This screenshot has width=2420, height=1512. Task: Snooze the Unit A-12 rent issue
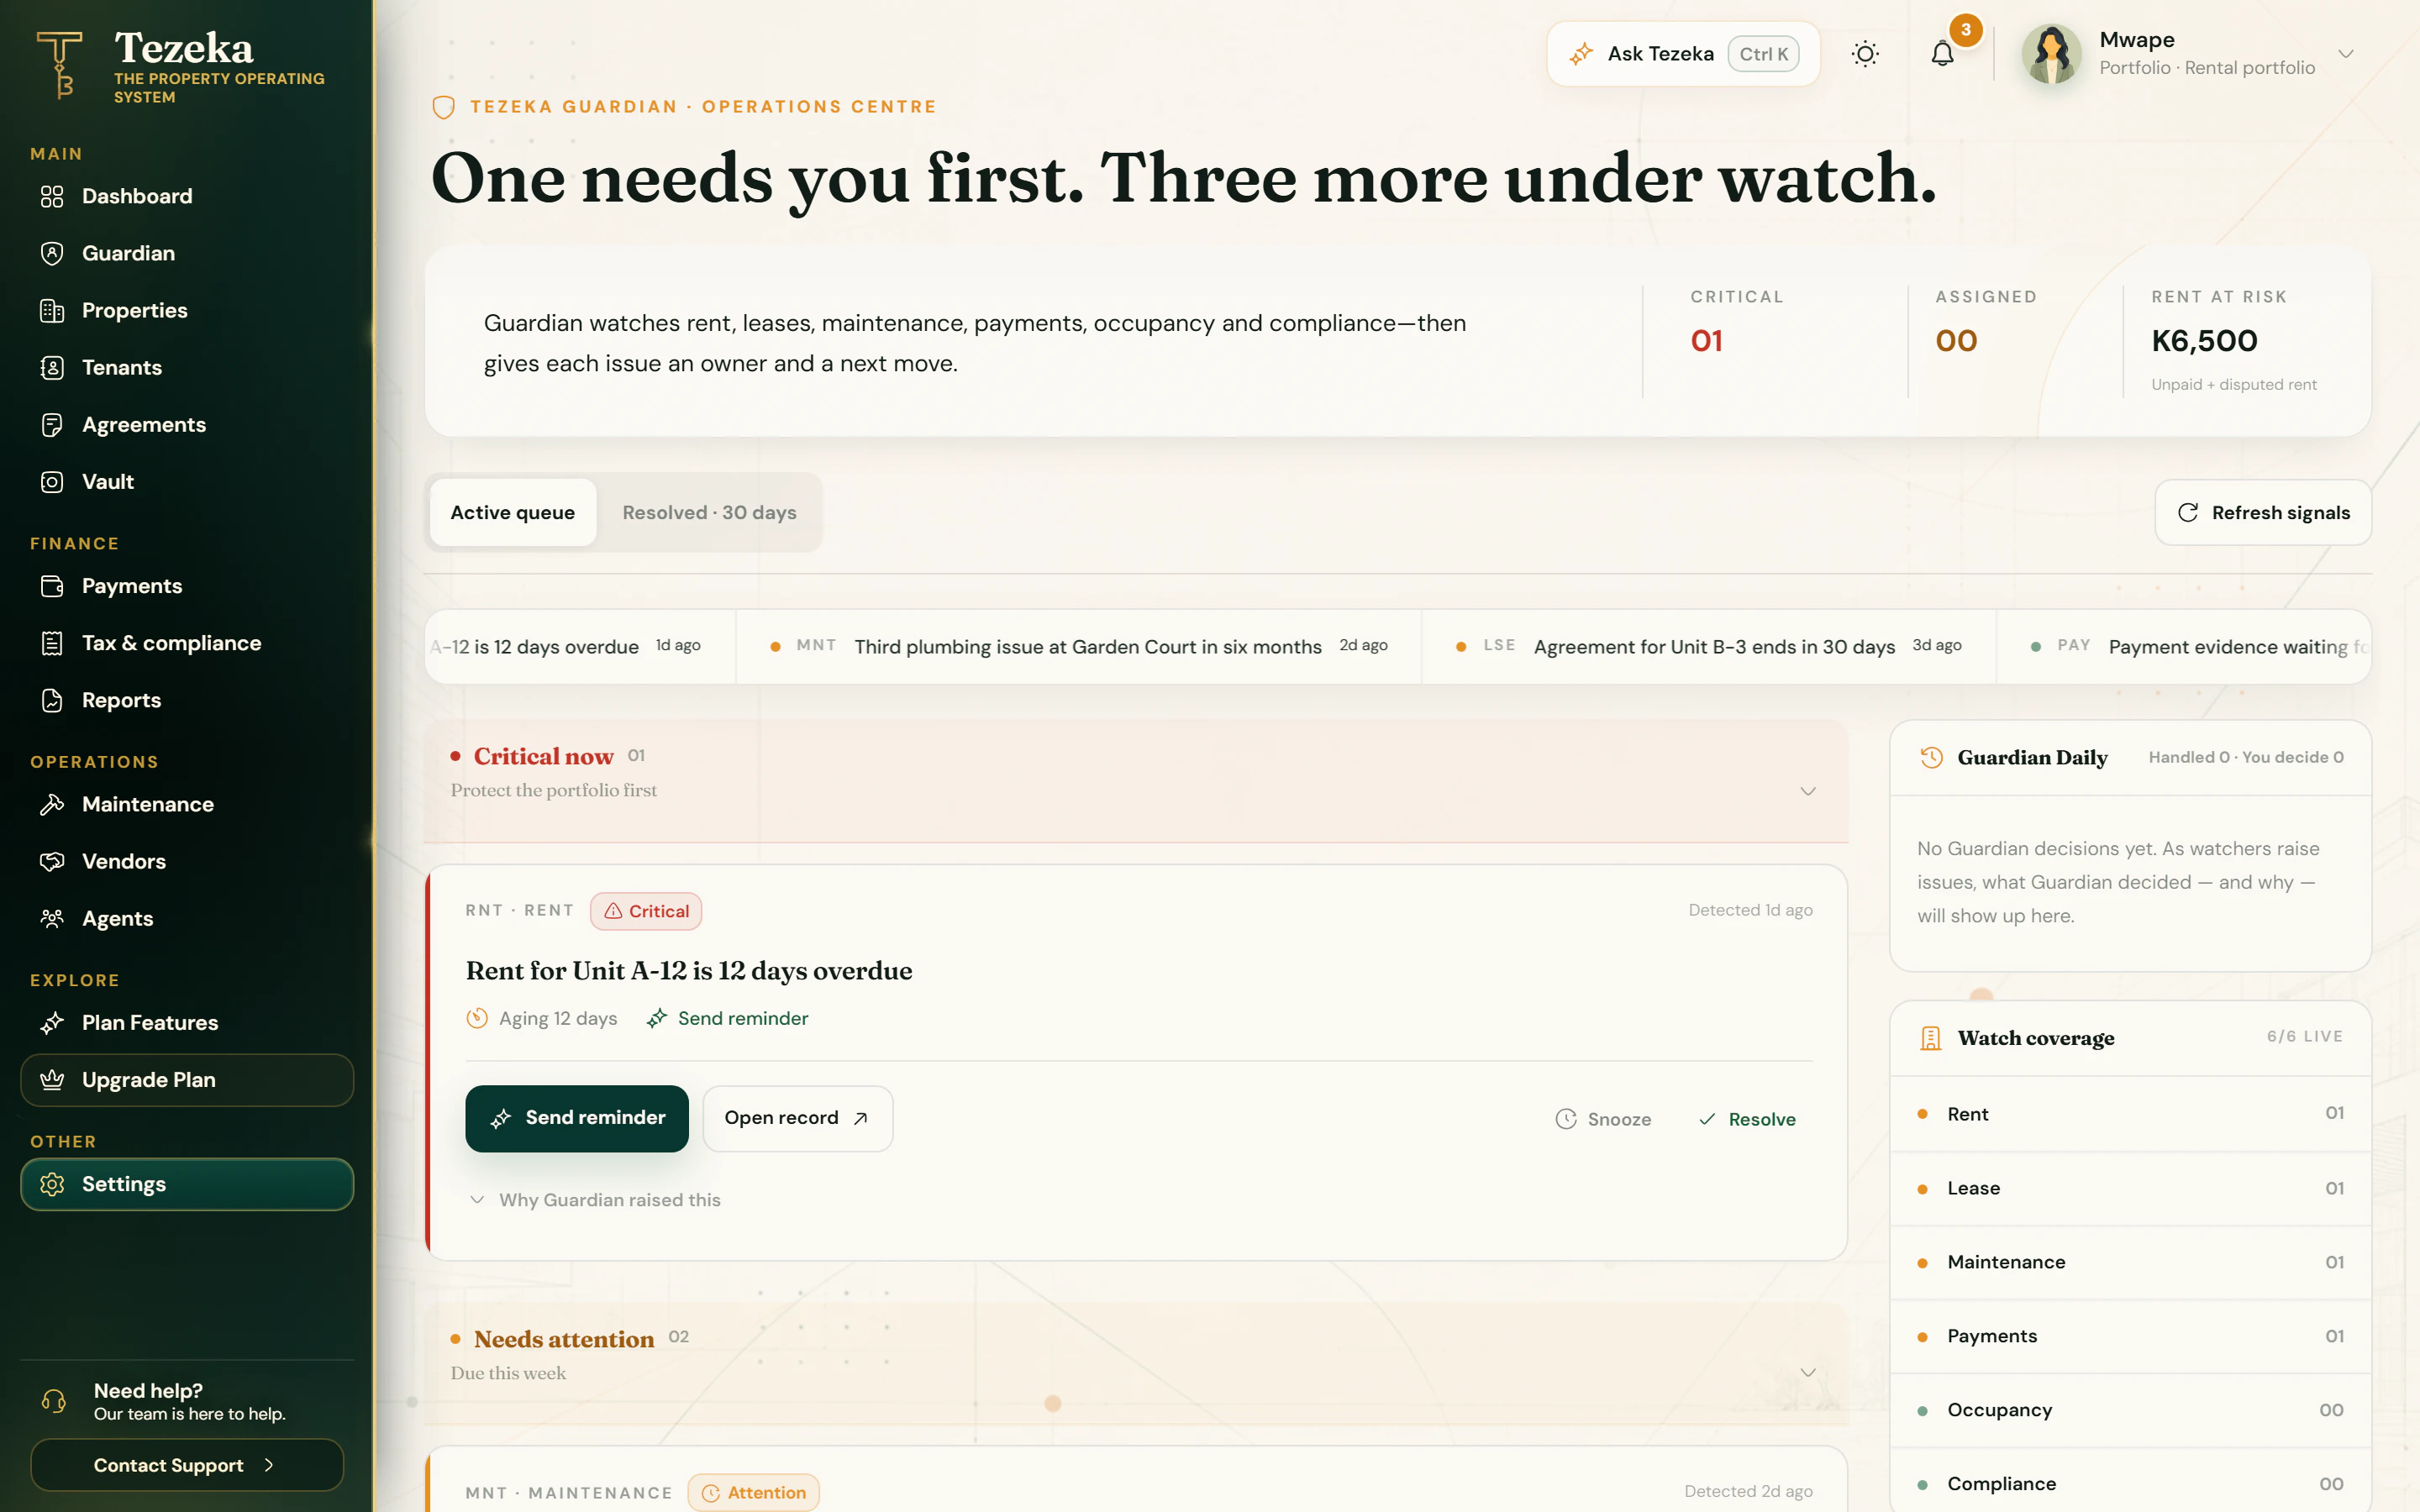tap(1603, 1119)
